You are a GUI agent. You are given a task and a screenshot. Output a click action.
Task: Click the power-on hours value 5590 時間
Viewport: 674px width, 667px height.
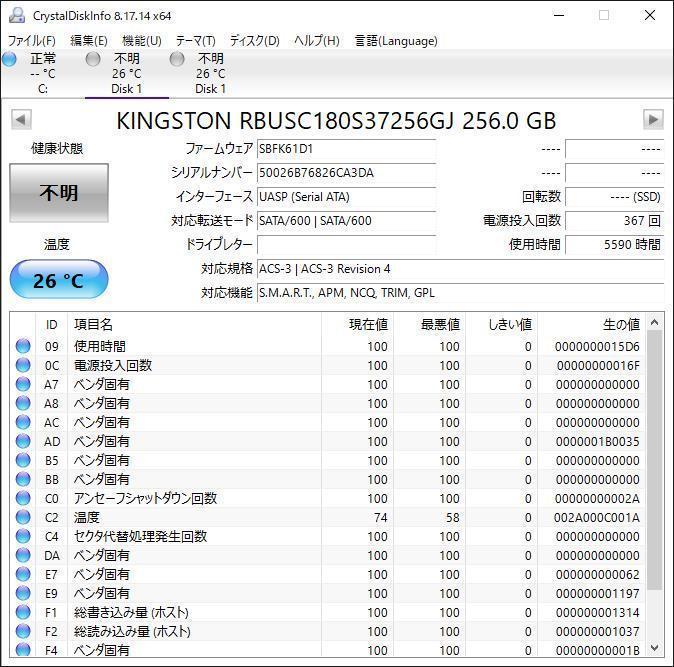pyautogui.click(x=615, y=245)
